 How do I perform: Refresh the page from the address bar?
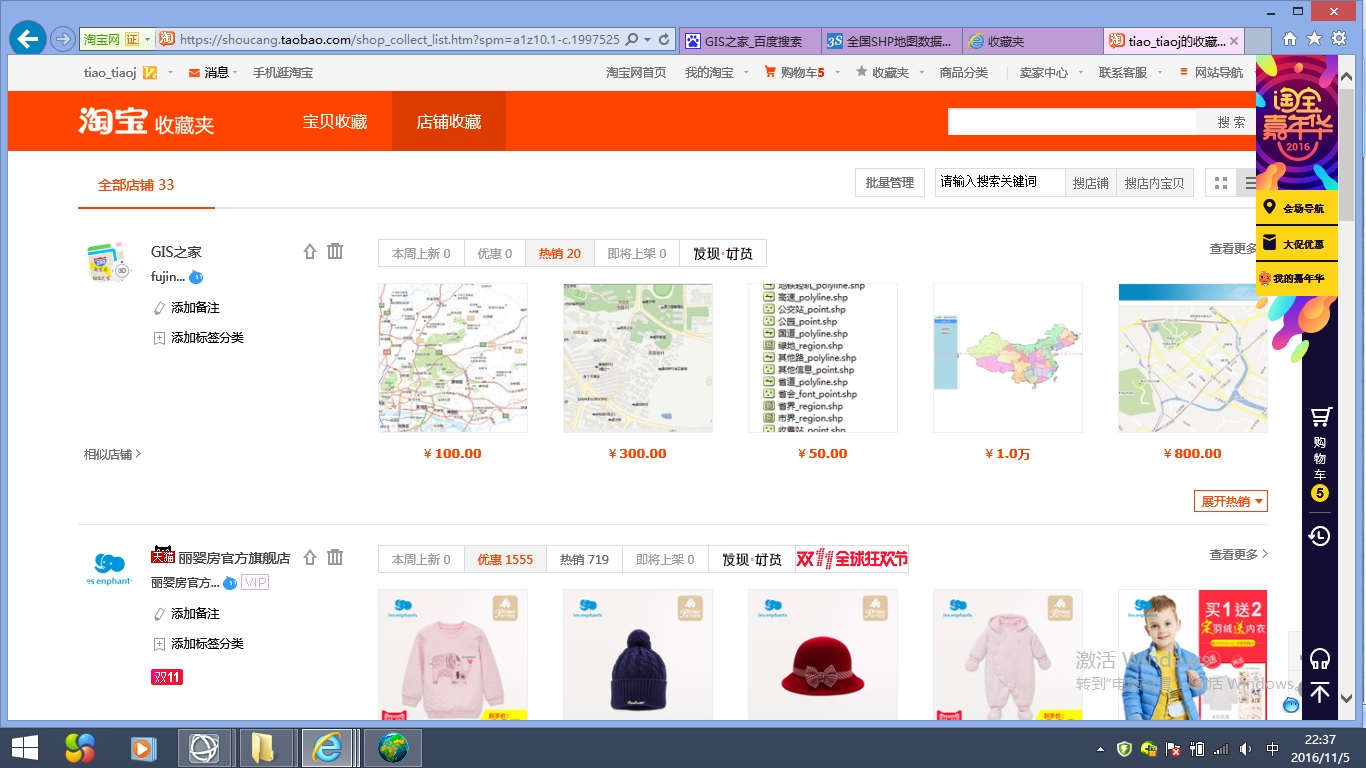pyautogui.click(x=663, y=40)
